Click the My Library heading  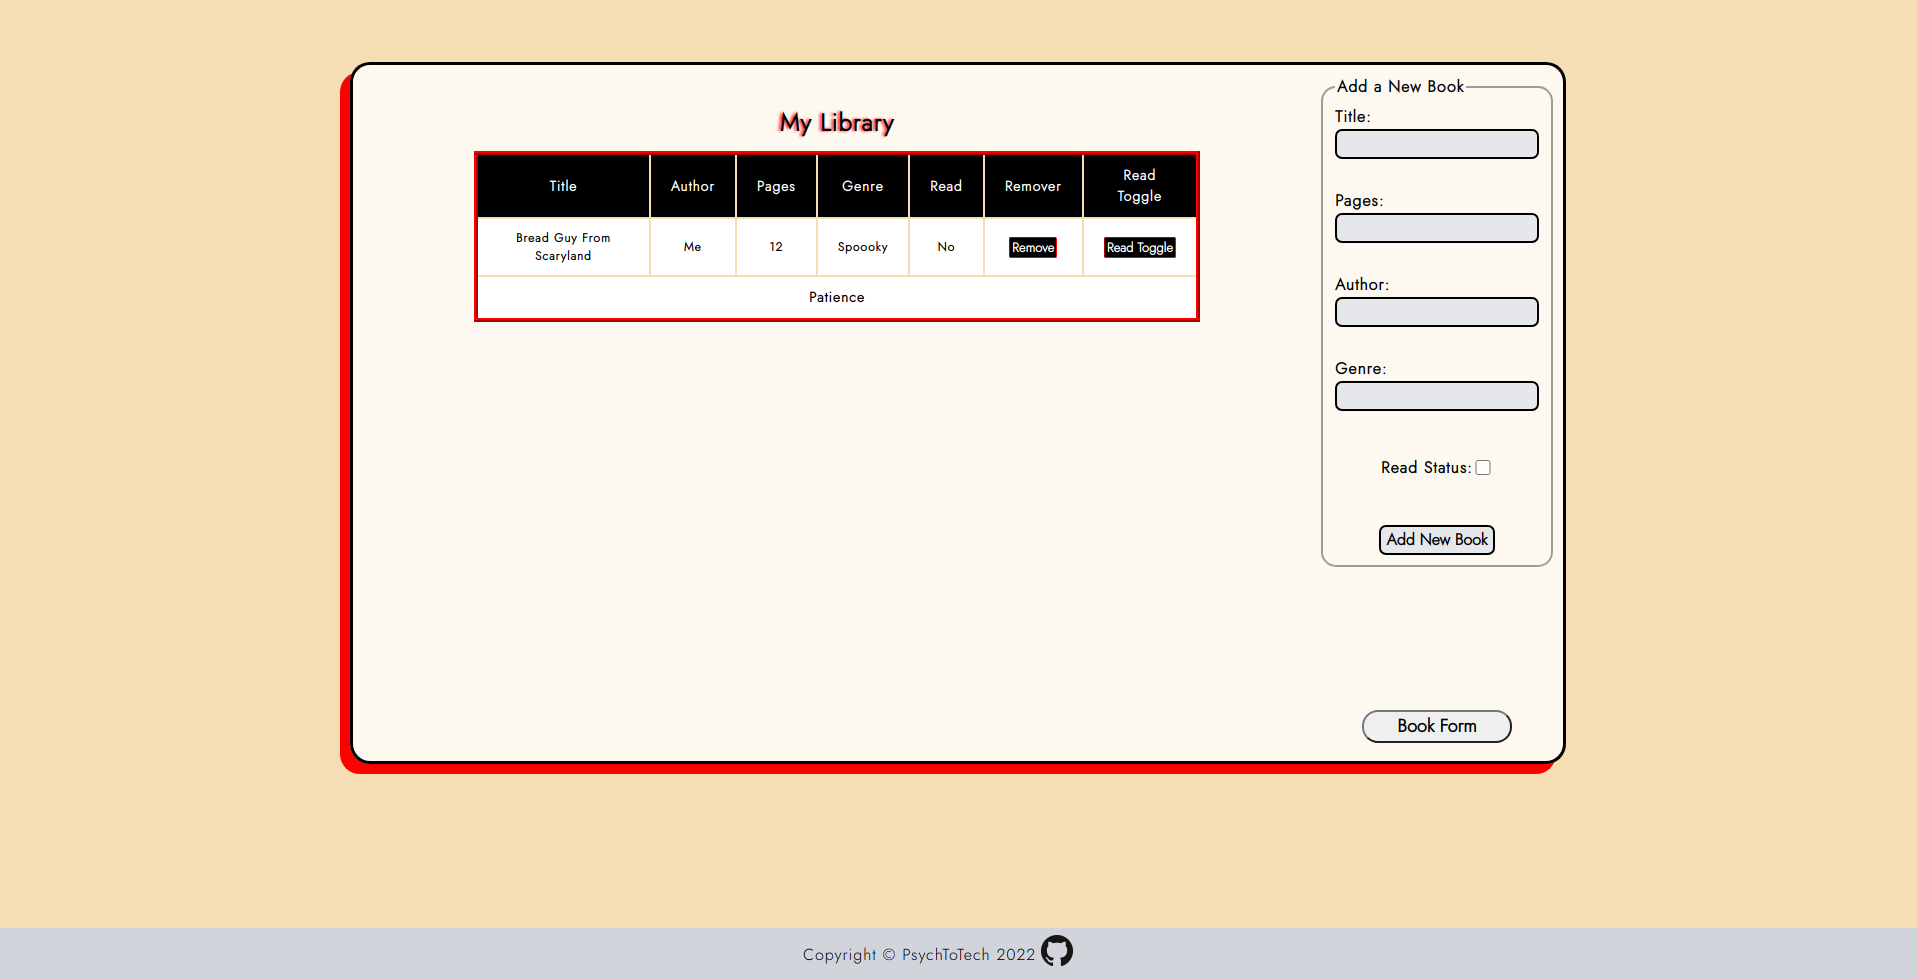tap(836, 122)
